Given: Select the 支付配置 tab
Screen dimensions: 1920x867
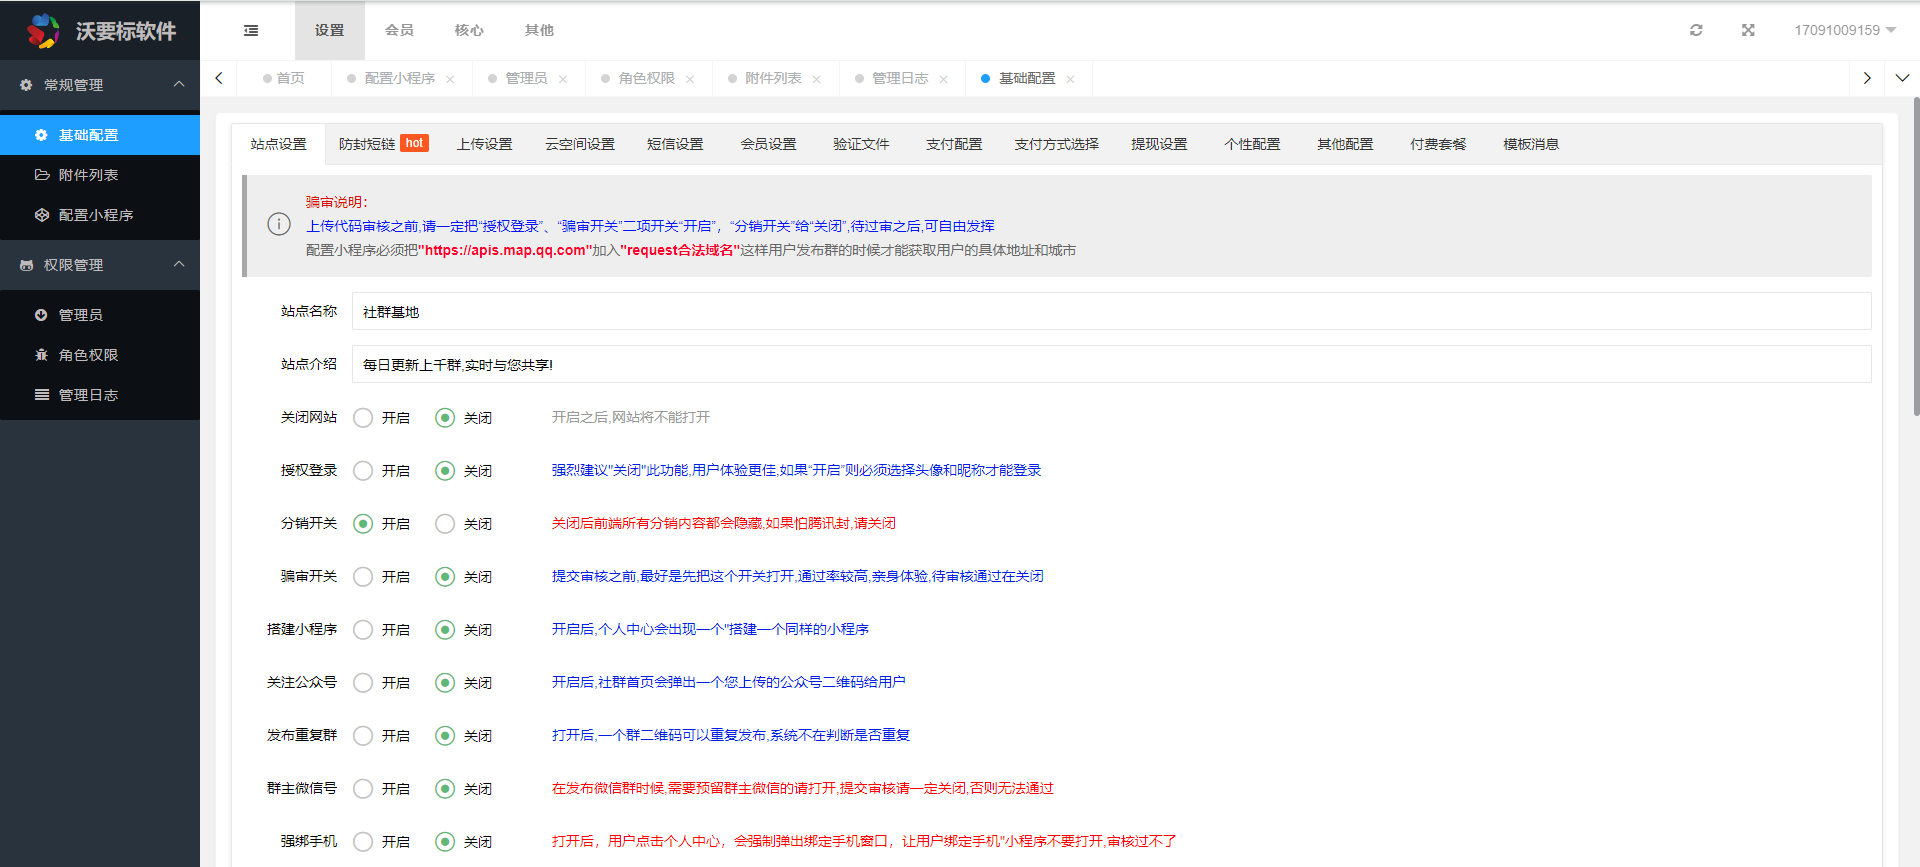Looking at the screenshot, I should pyautogui.click(x=954, y=144).
